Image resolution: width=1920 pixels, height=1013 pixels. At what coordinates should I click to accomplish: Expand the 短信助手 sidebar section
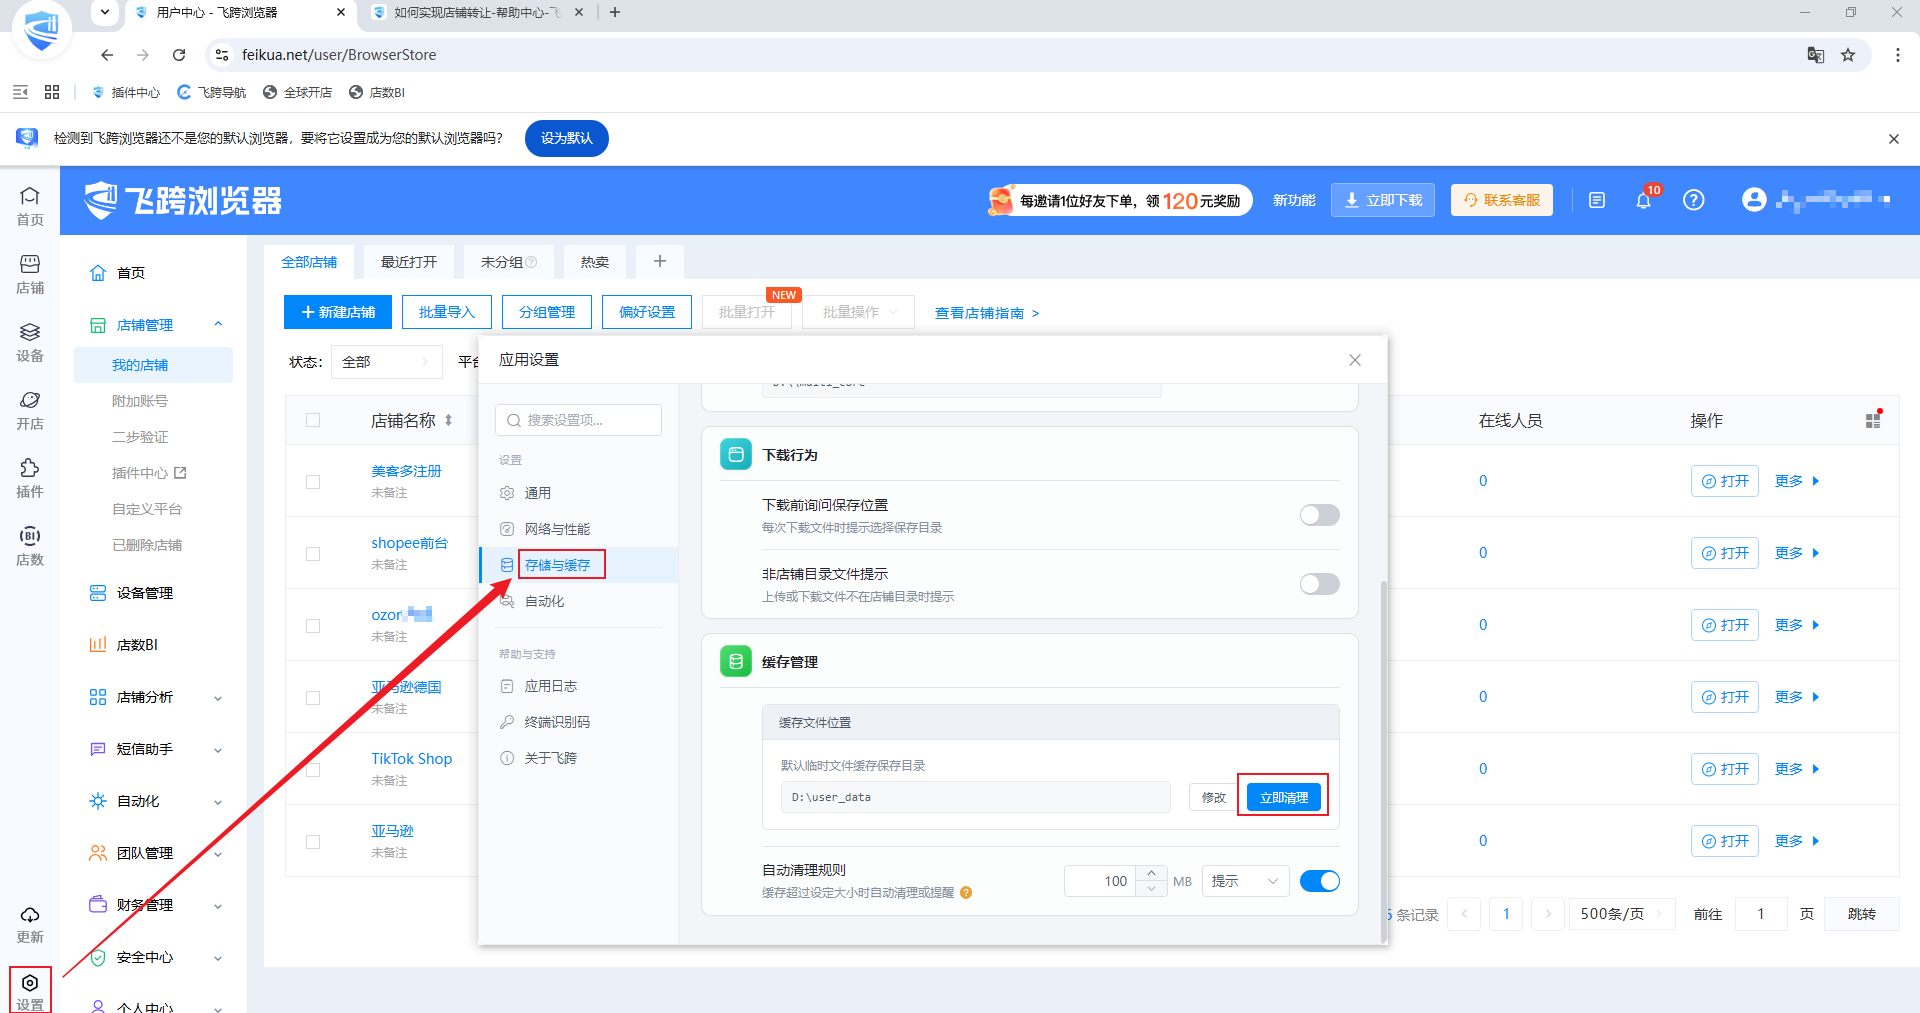point(217,750)
